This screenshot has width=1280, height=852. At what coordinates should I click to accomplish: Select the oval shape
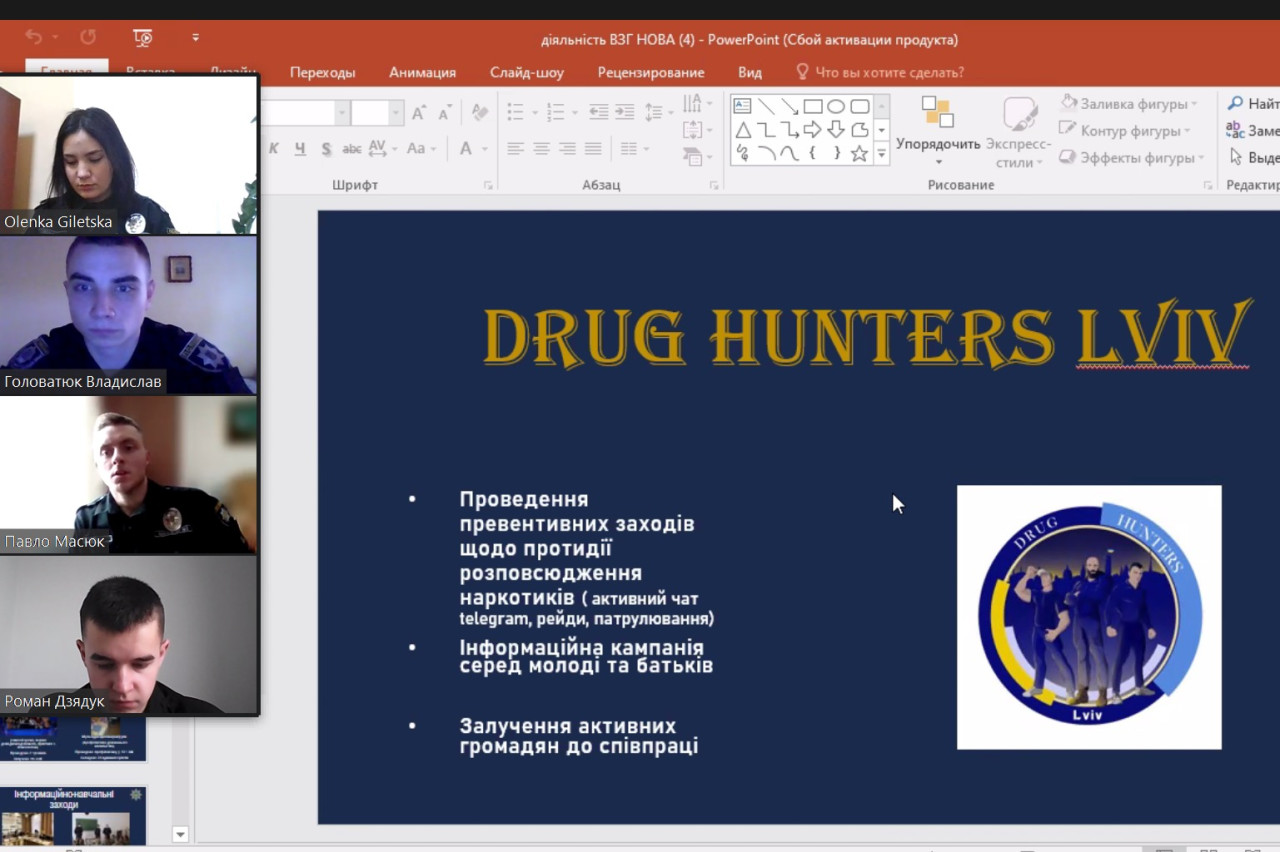pyautogui.click(x=836, y=106)
